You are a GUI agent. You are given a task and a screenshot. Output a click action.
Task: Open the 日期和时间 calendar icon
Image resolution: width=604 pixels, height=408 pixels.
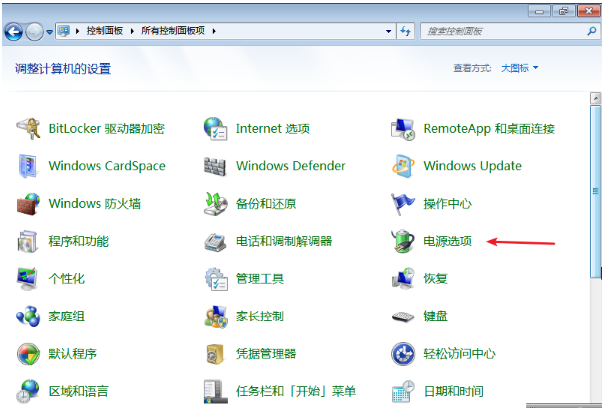403,391
